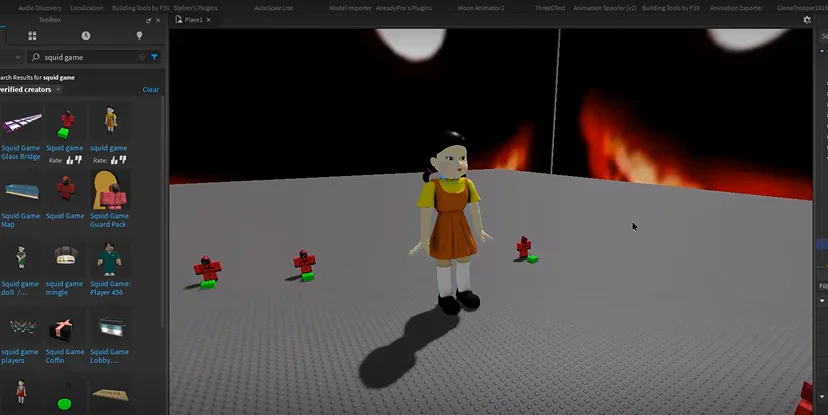Select the squid game players thumbnail
Image resolution: width=828 pixels, height=415 pixels.
(22, 327)
